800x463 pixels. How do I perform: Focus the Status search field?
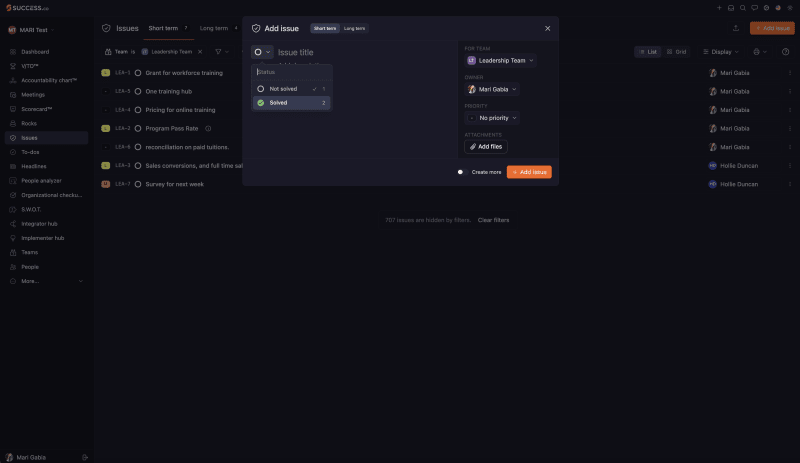tap(291, 72)
